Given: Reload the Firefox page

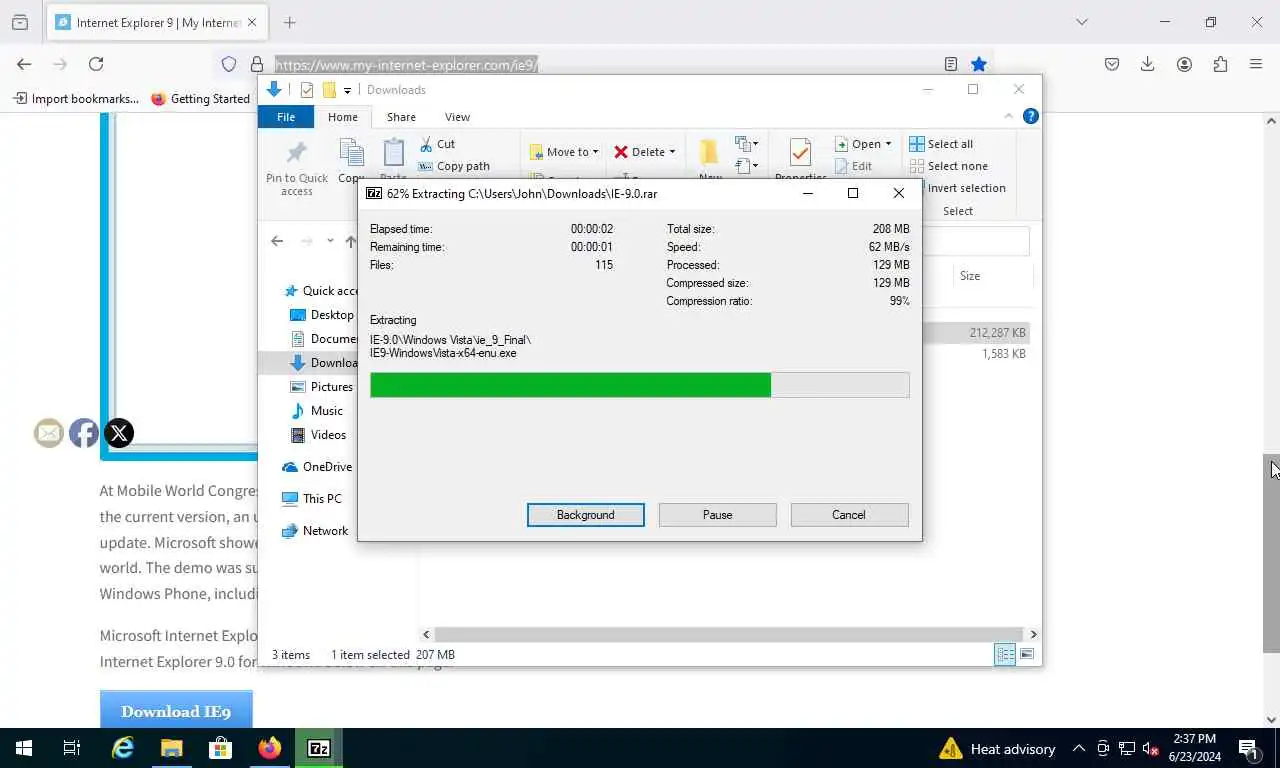Looking at the screenshot, I should pos(96,64).
